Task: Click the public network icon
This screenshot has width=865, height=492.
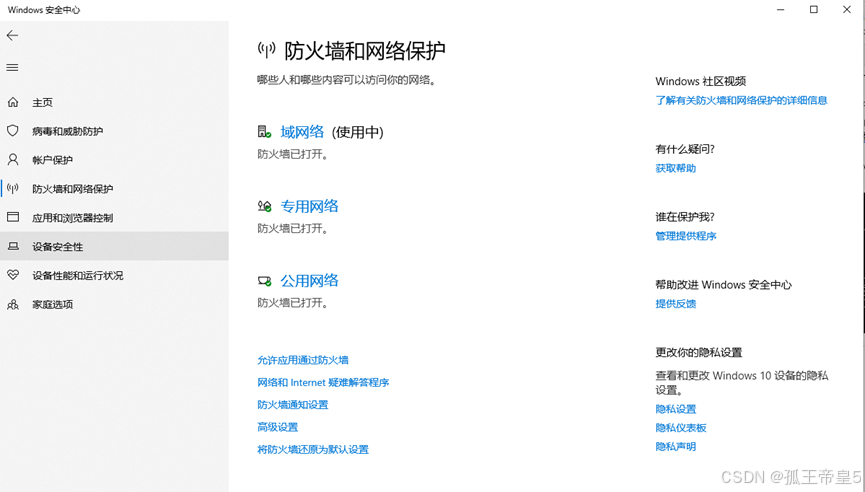Action: (x=264, y=281)
